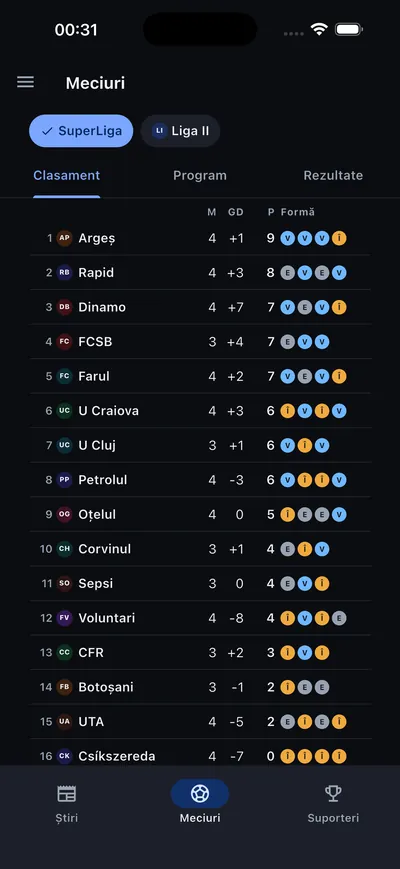Tap the Dinamo DB team badge

pos(65,307)
